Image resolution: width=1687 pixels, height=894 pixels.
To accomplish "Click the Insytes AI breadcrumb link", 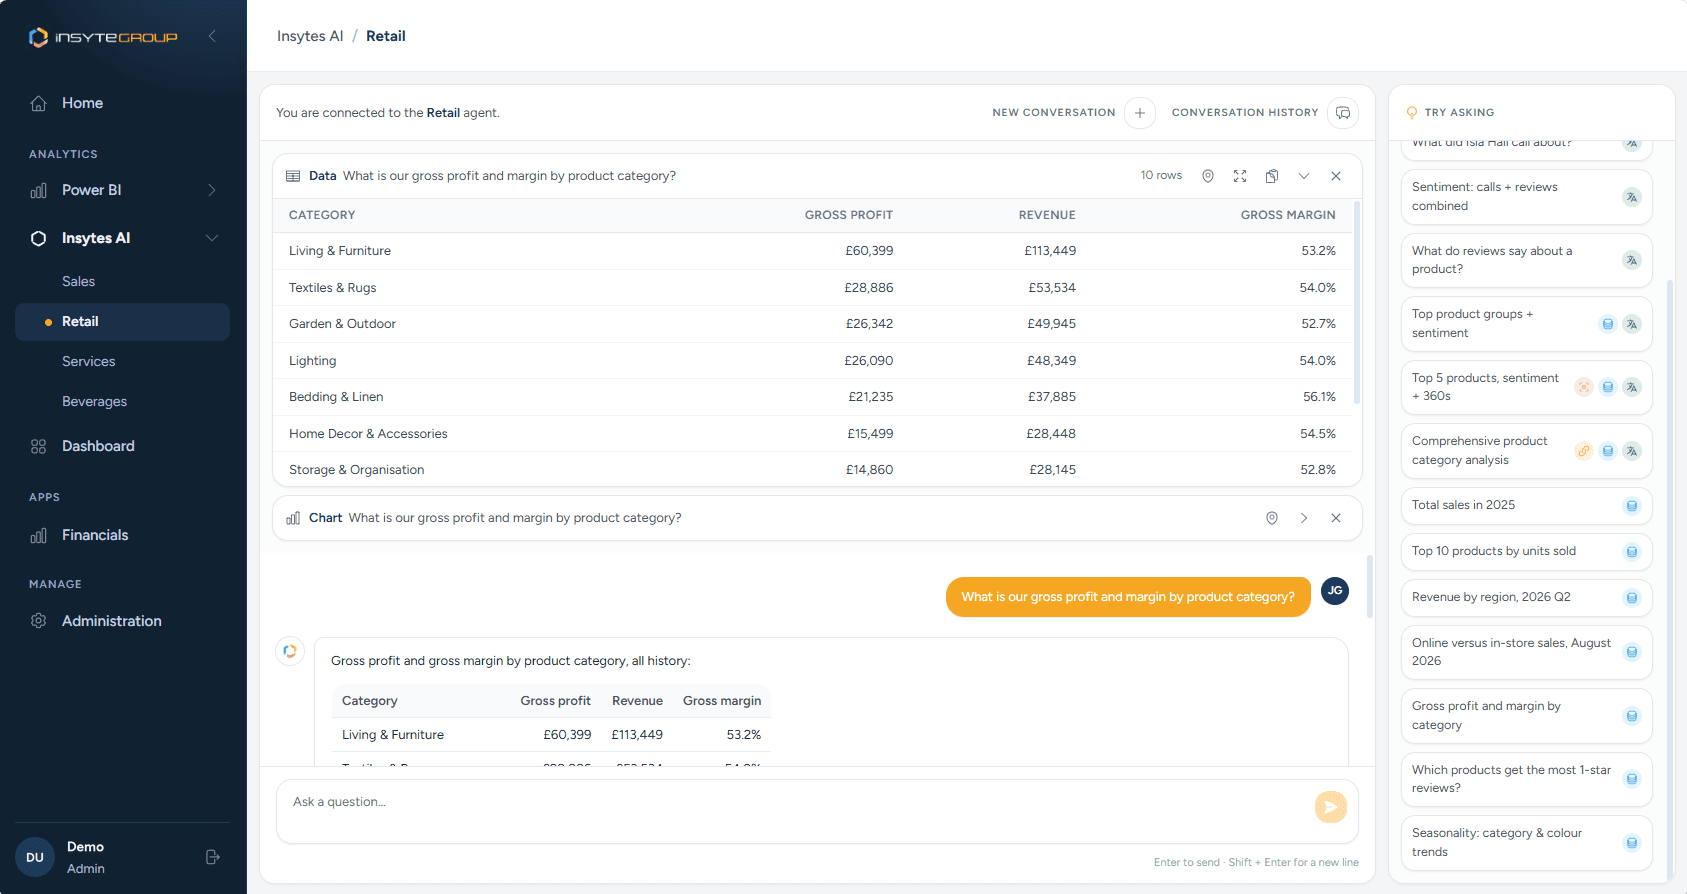I will [x=310, y=36].
